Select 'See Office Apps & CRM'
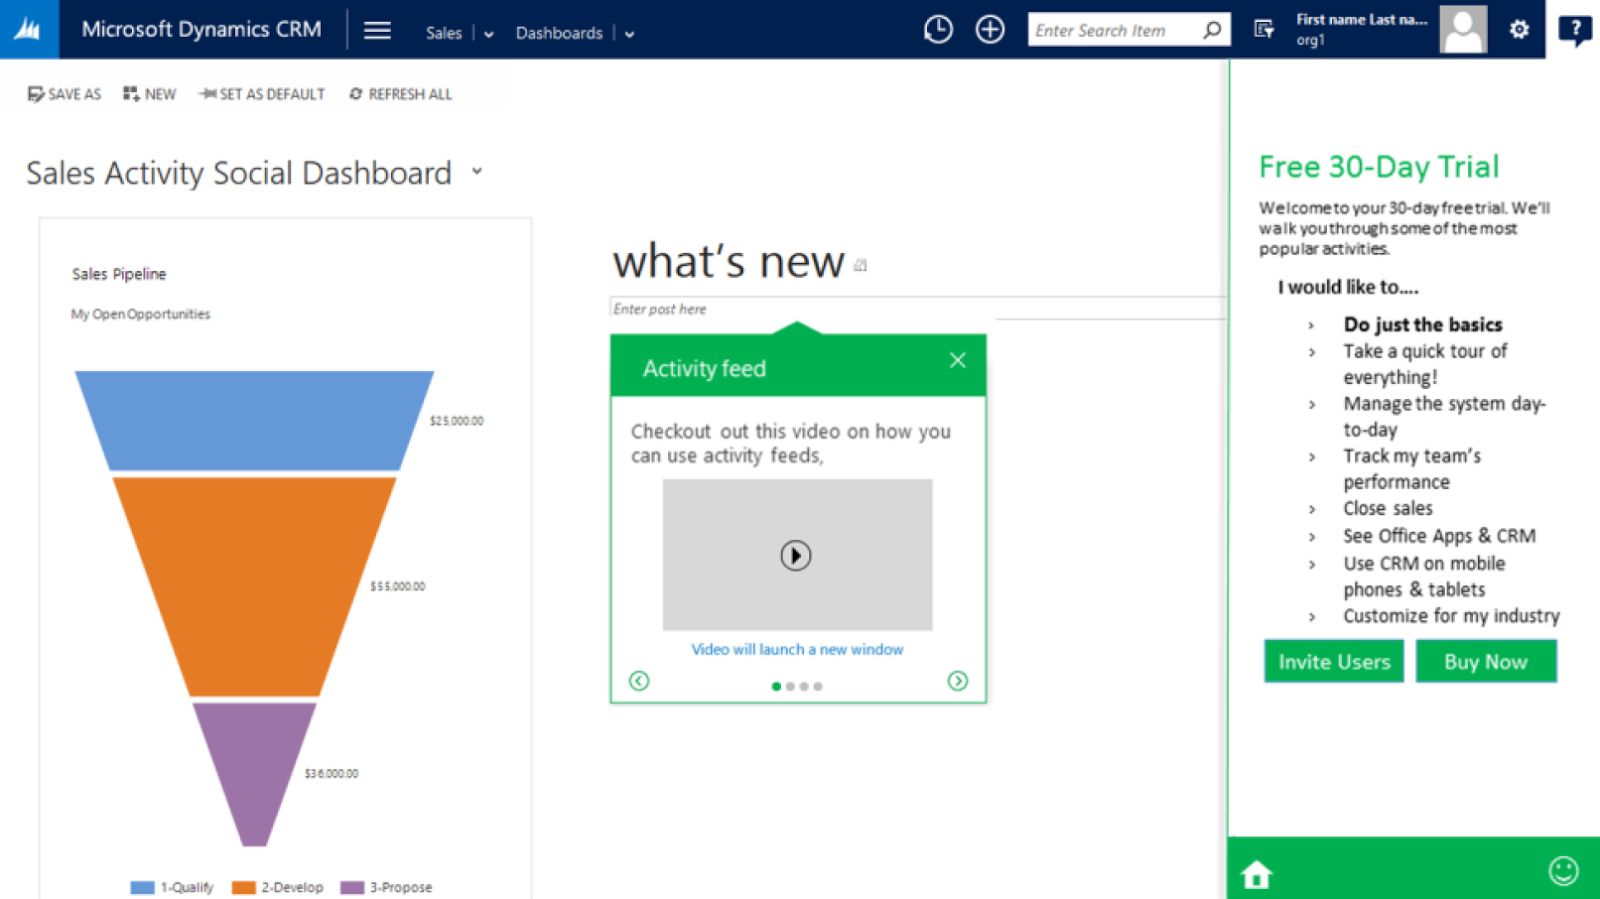The width and height of the screenshot is (1600, 899). click(1439, 536)
